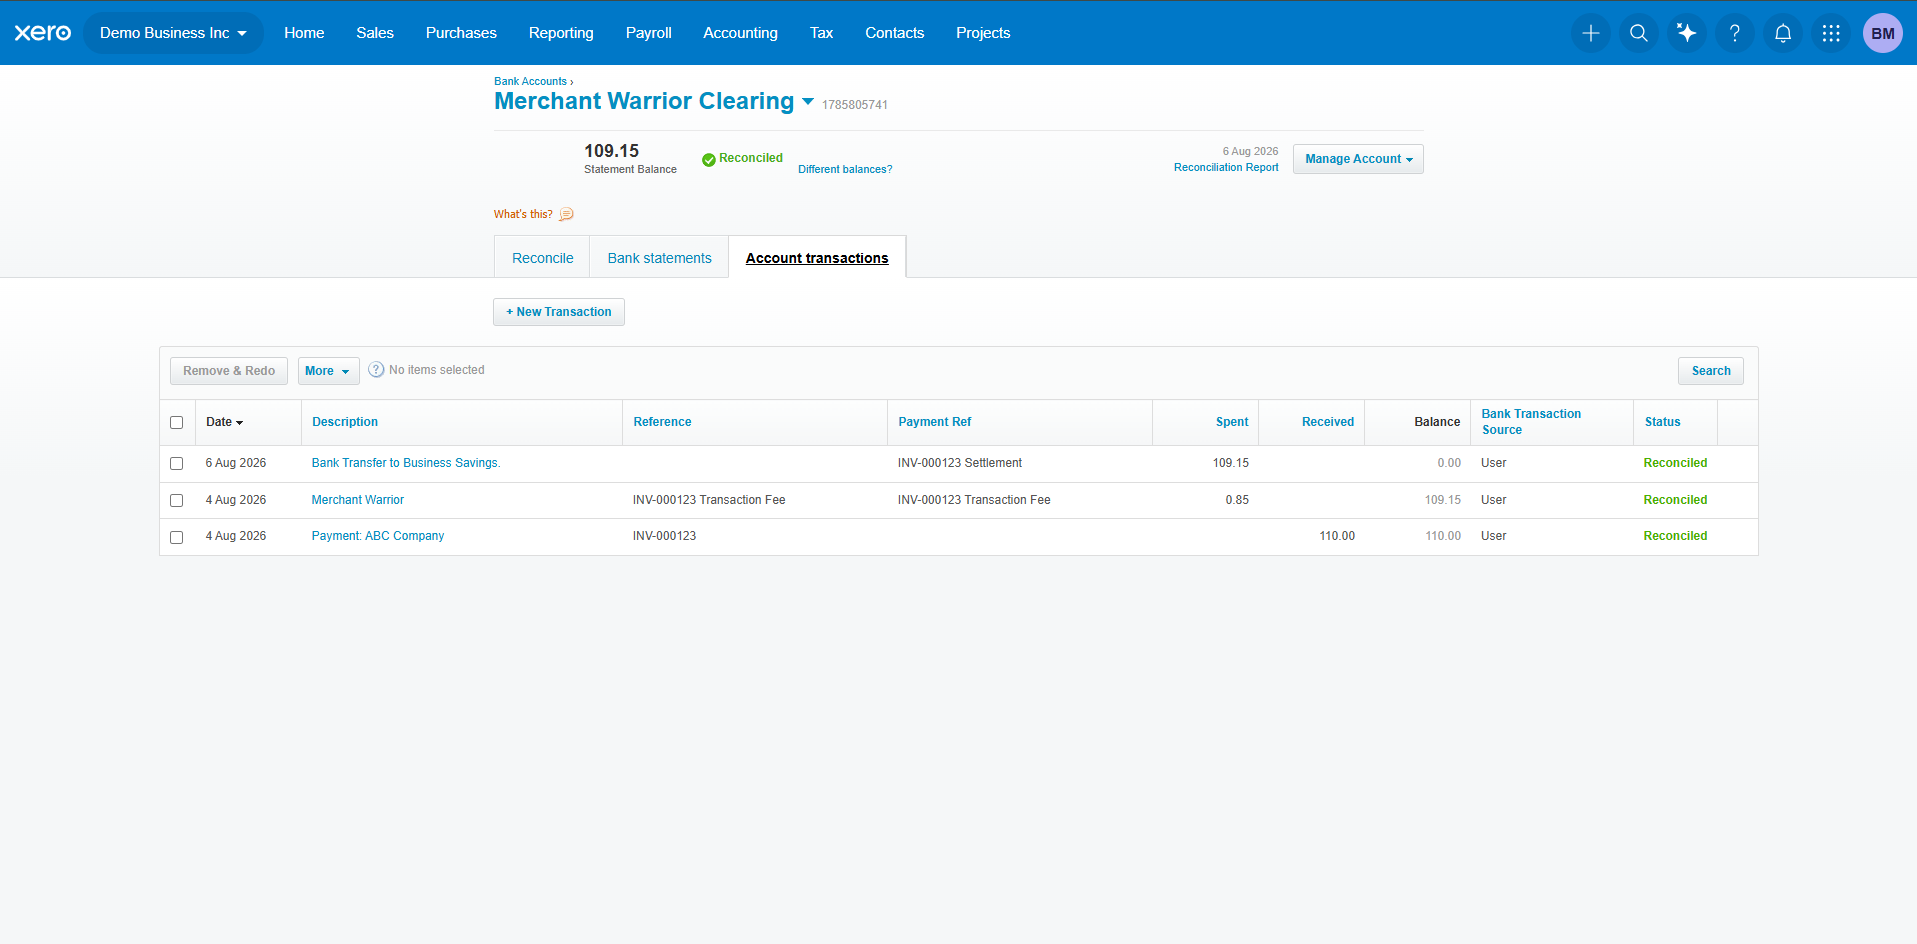Open the Manage Account dropdown

(1358, 159)
